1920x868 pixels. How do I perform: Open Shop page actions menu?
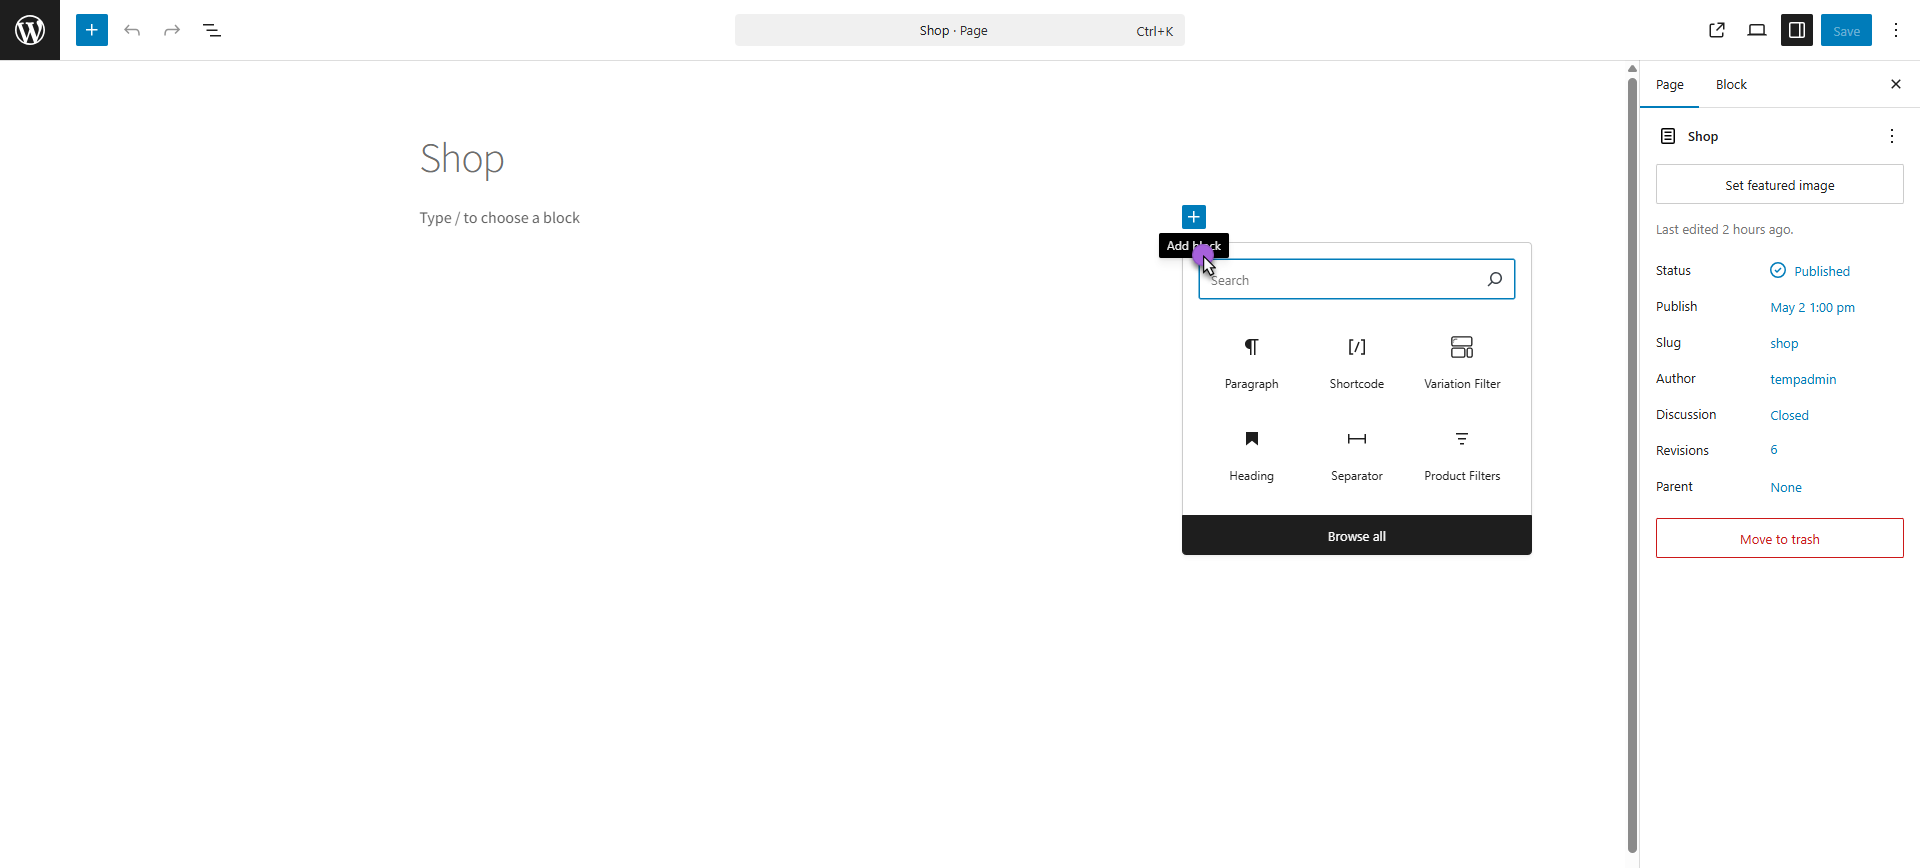pyautogui.click(x=1891, y=136)
